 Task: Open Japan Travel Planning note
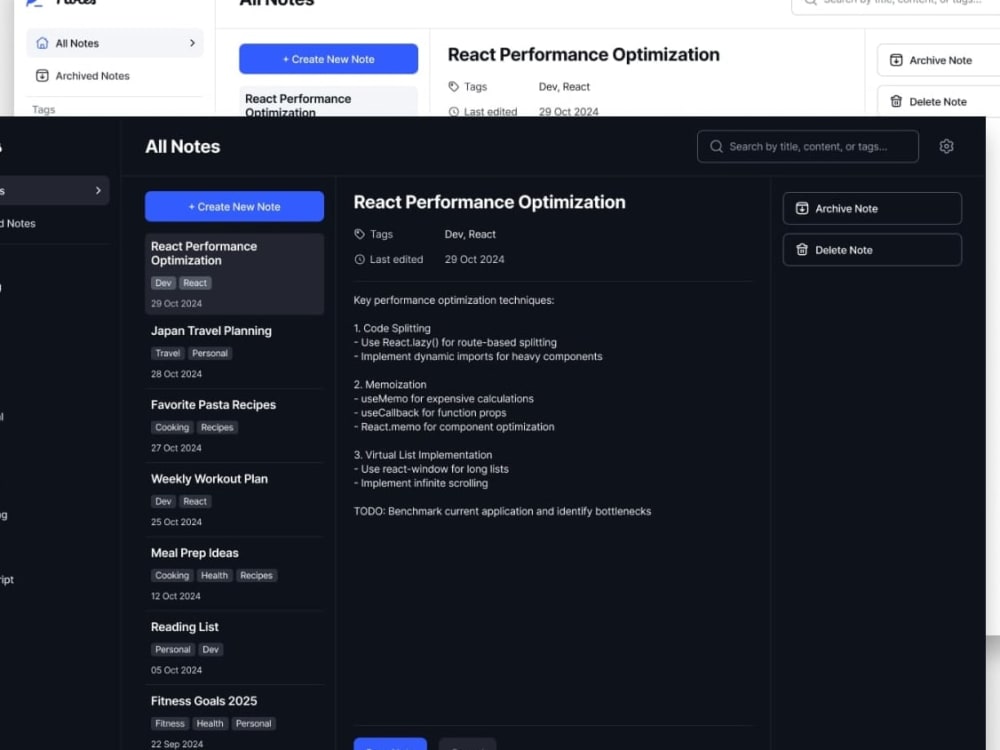click(234, 352)
